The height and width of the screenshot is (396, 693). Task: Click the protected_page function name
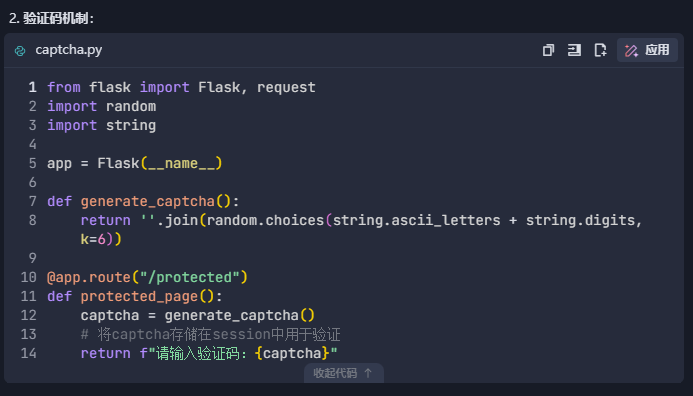[x=139, y=296]
